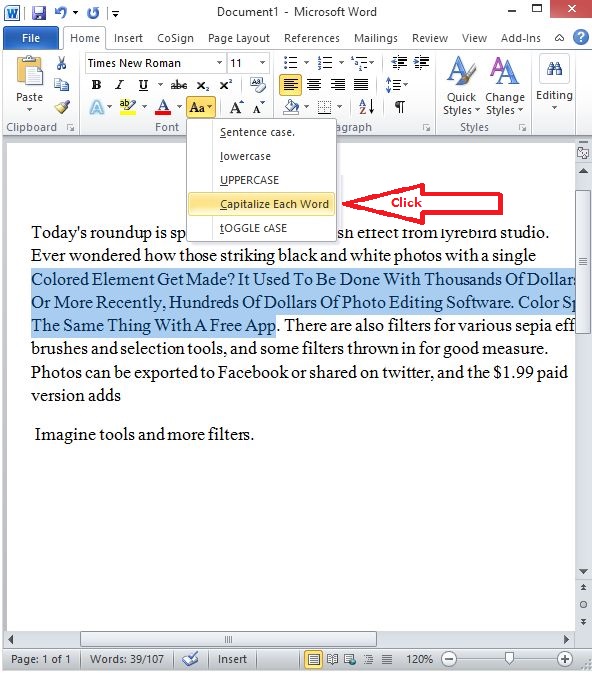
Task: Toggle Underline formatting
Action: click(143, 85)
